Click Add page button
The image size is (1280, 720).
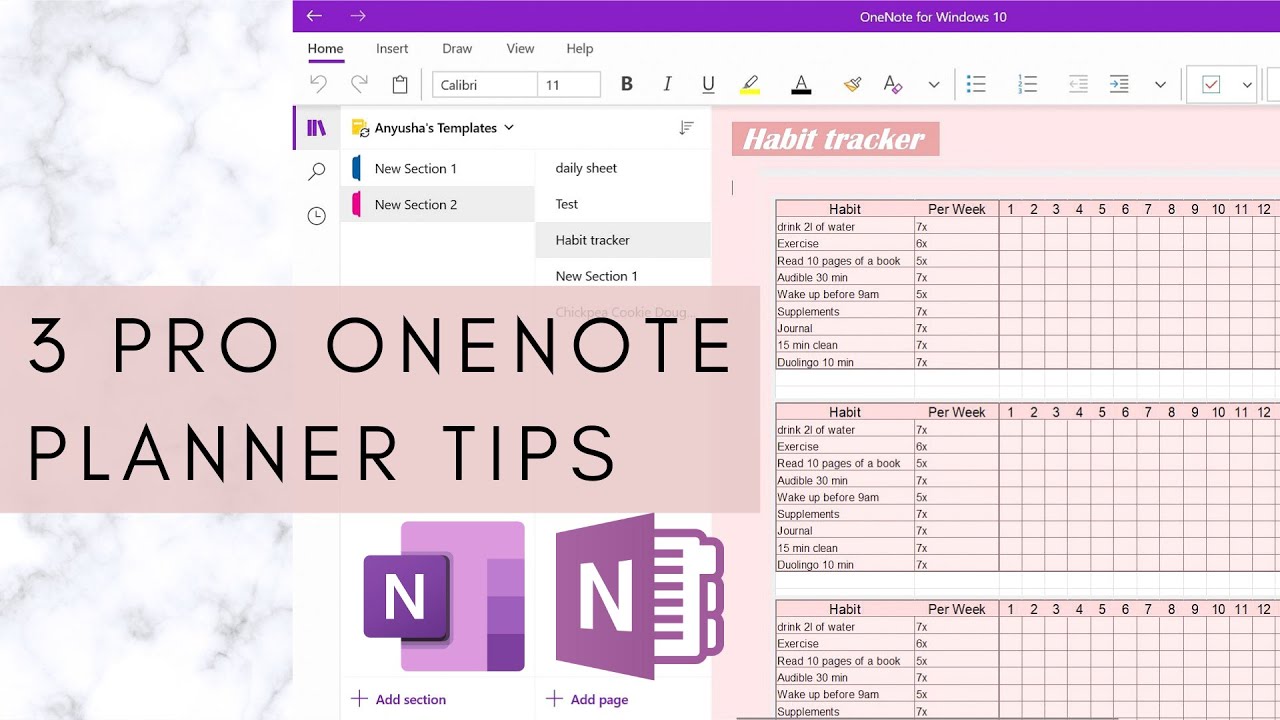588,699
